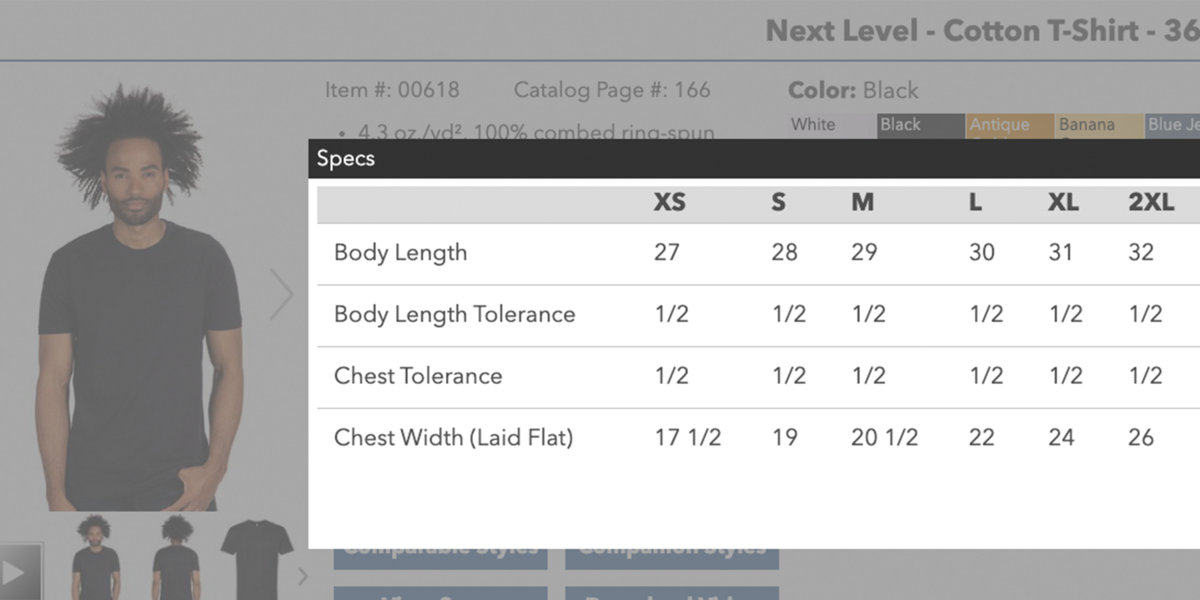
Task: Select the front view model thumbnail
Action: [95, 558]
